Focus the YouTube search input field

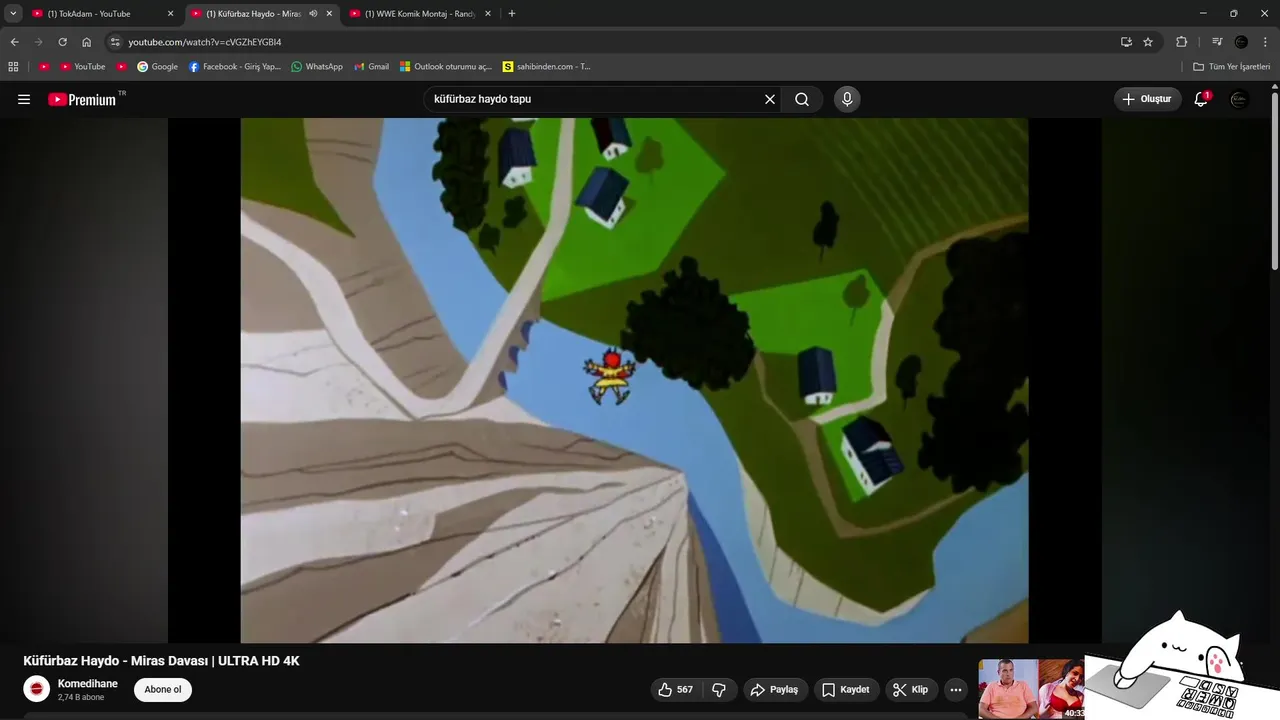pos(594,99)
